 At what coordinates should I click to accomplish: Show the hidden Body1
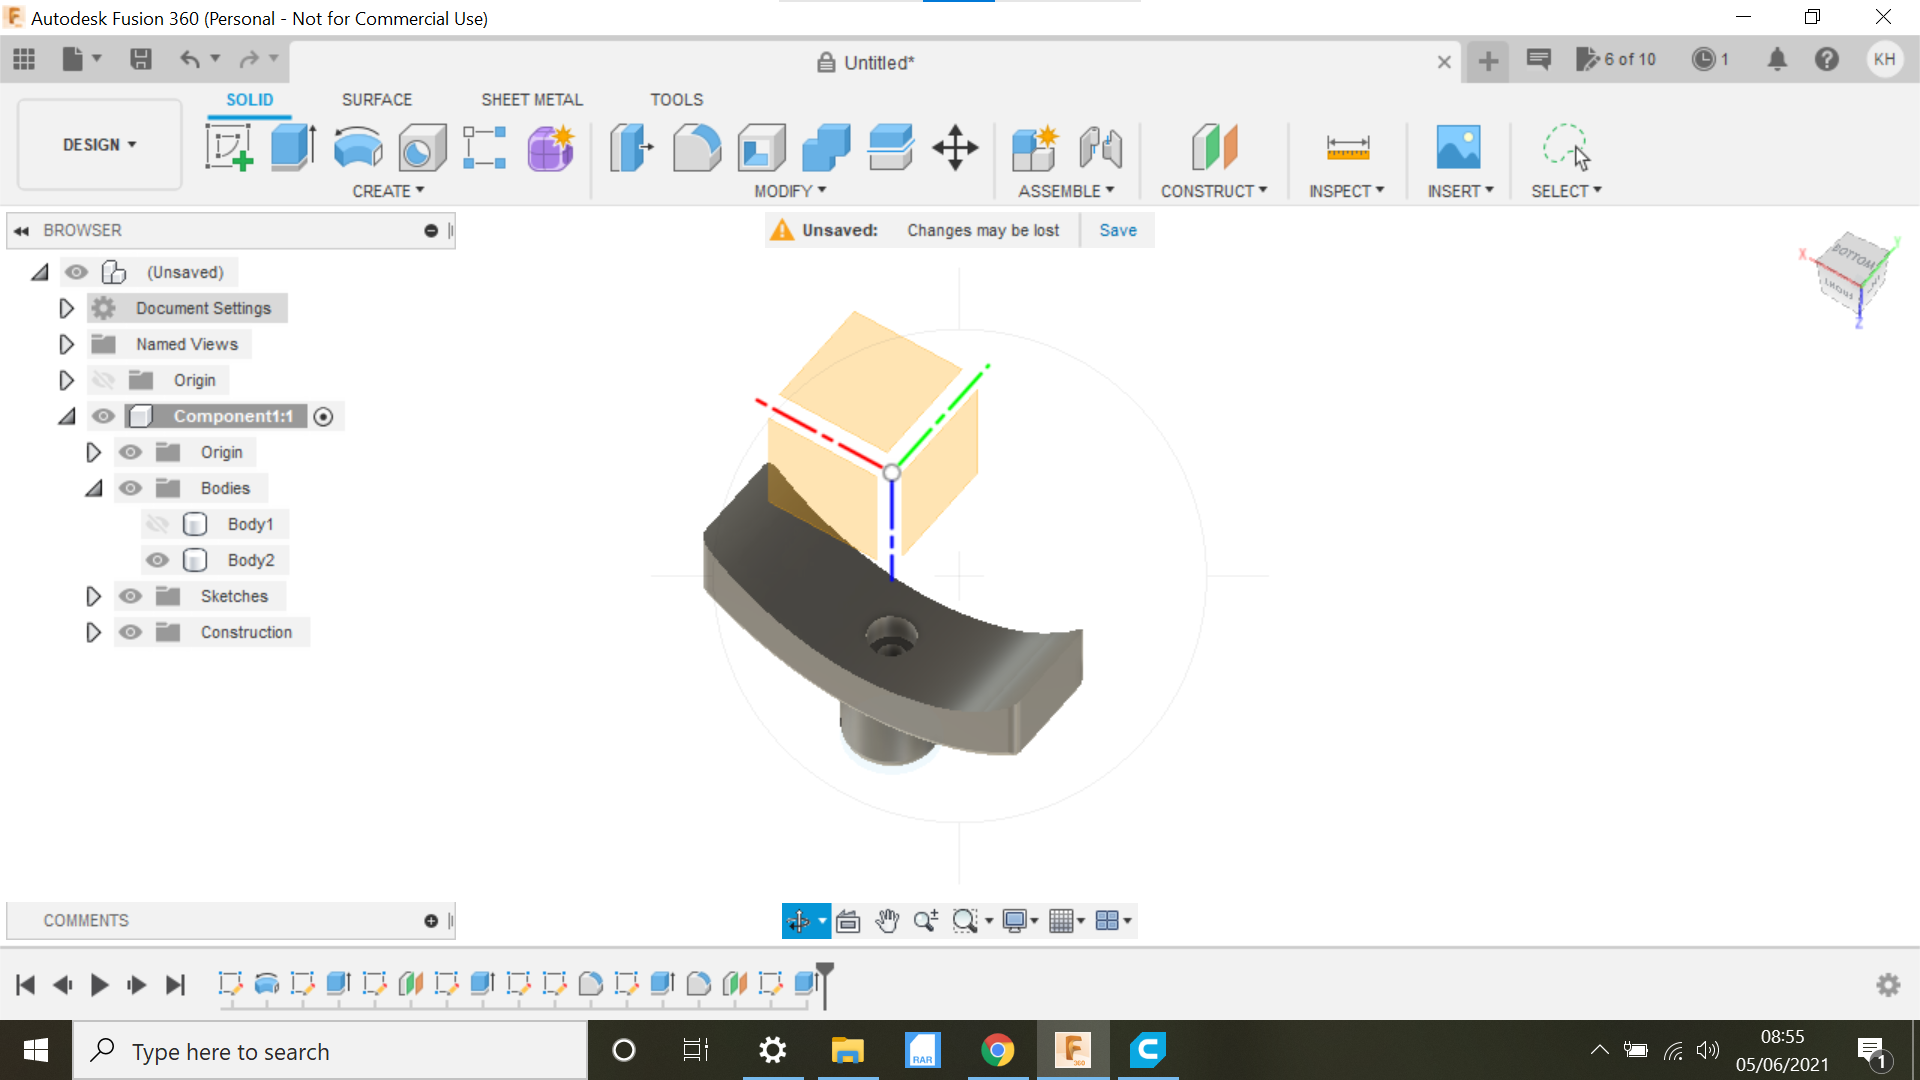[157, 523]
